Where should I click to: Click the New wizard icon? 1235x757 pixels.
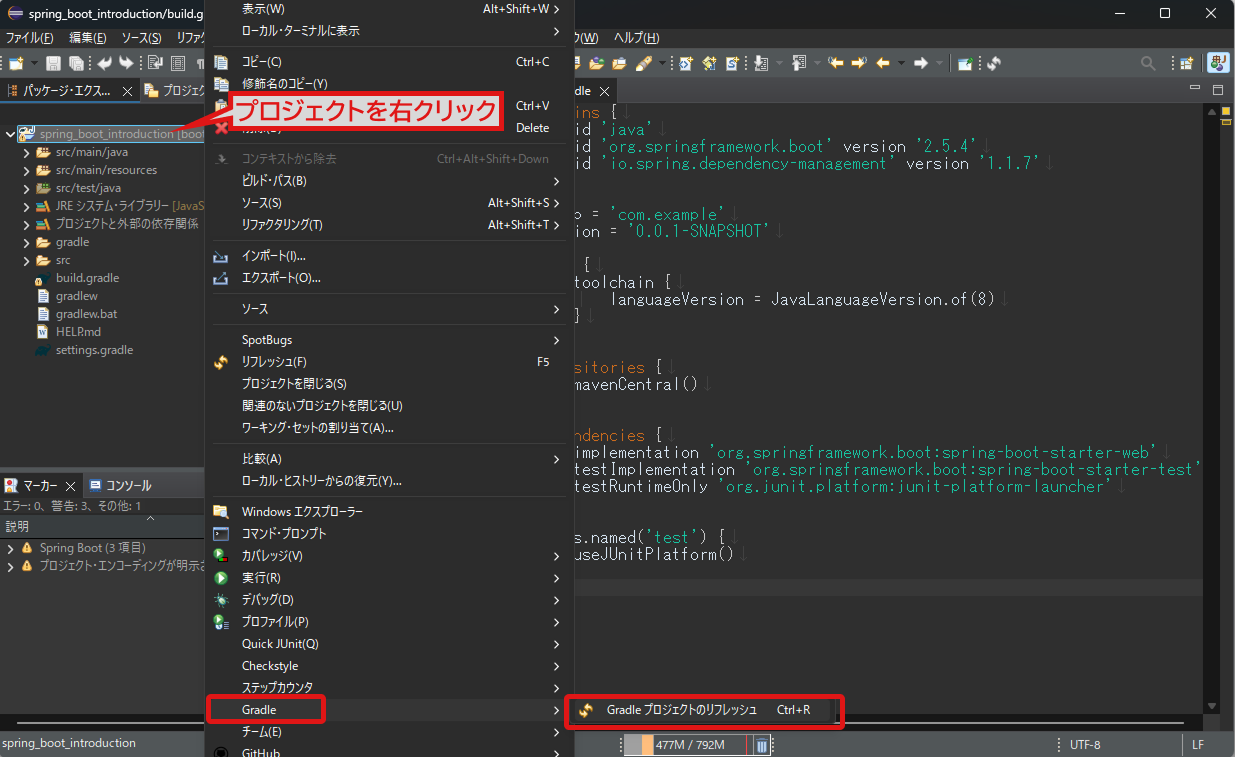pyautogui.click(x=15, y=63)
